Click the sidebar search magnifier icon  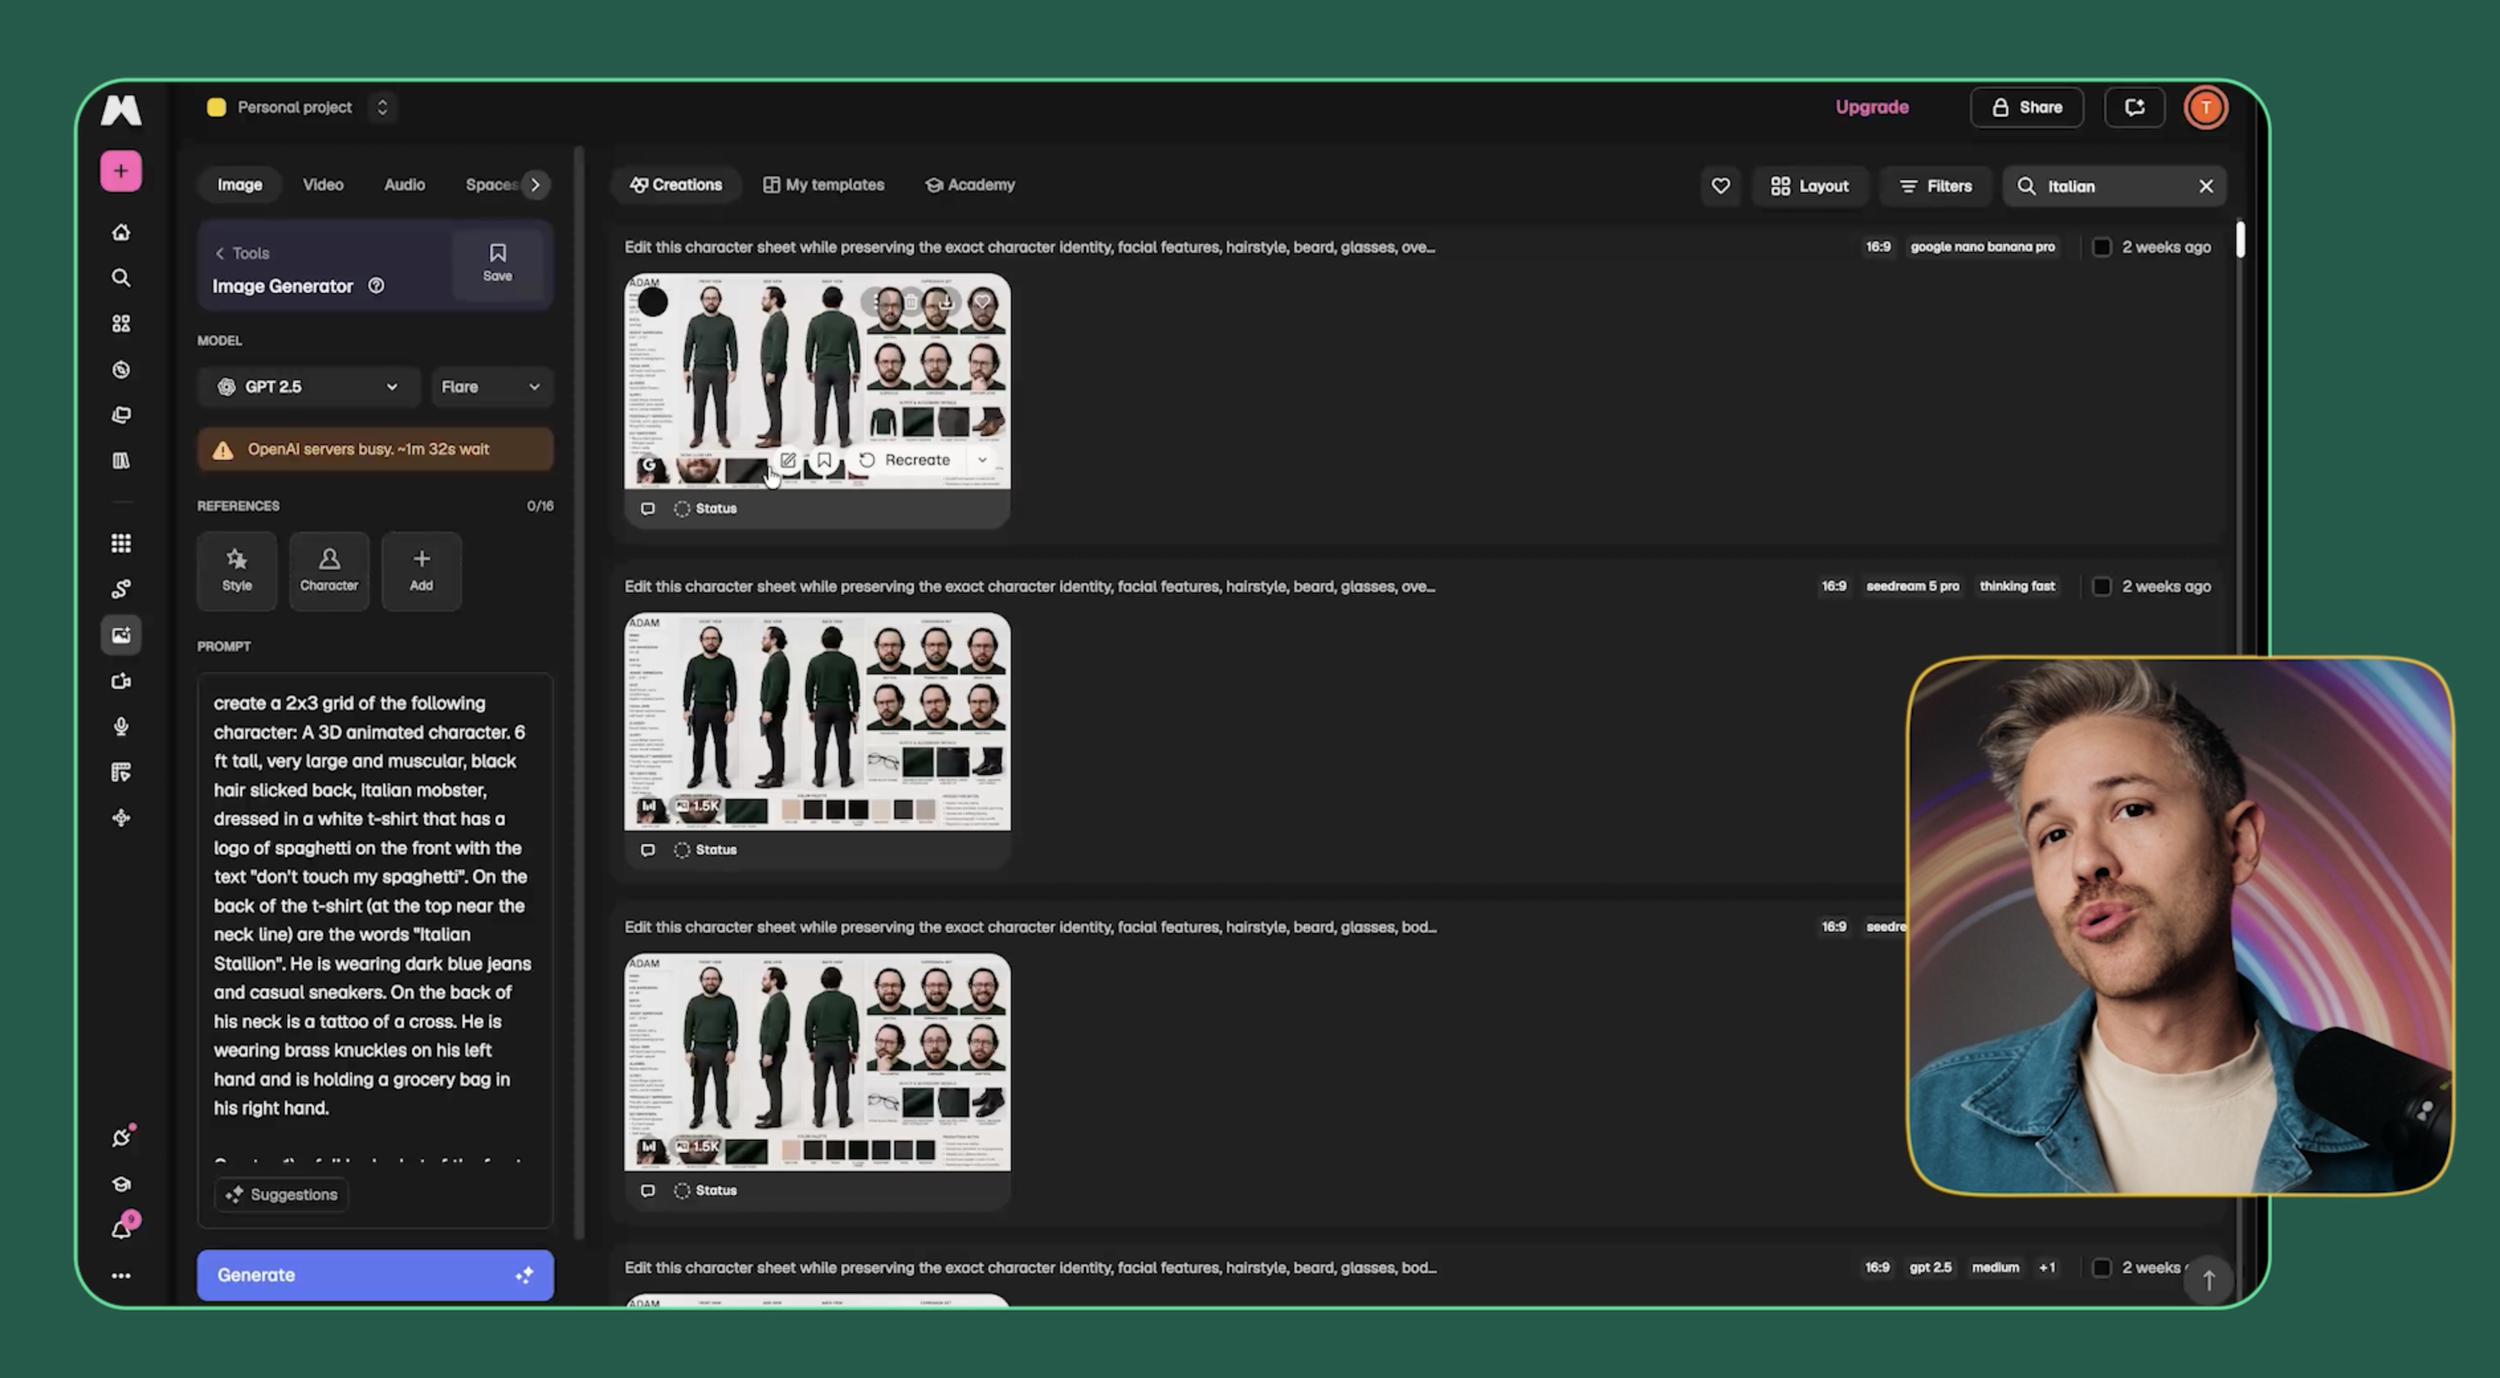(x=121, y=278)
